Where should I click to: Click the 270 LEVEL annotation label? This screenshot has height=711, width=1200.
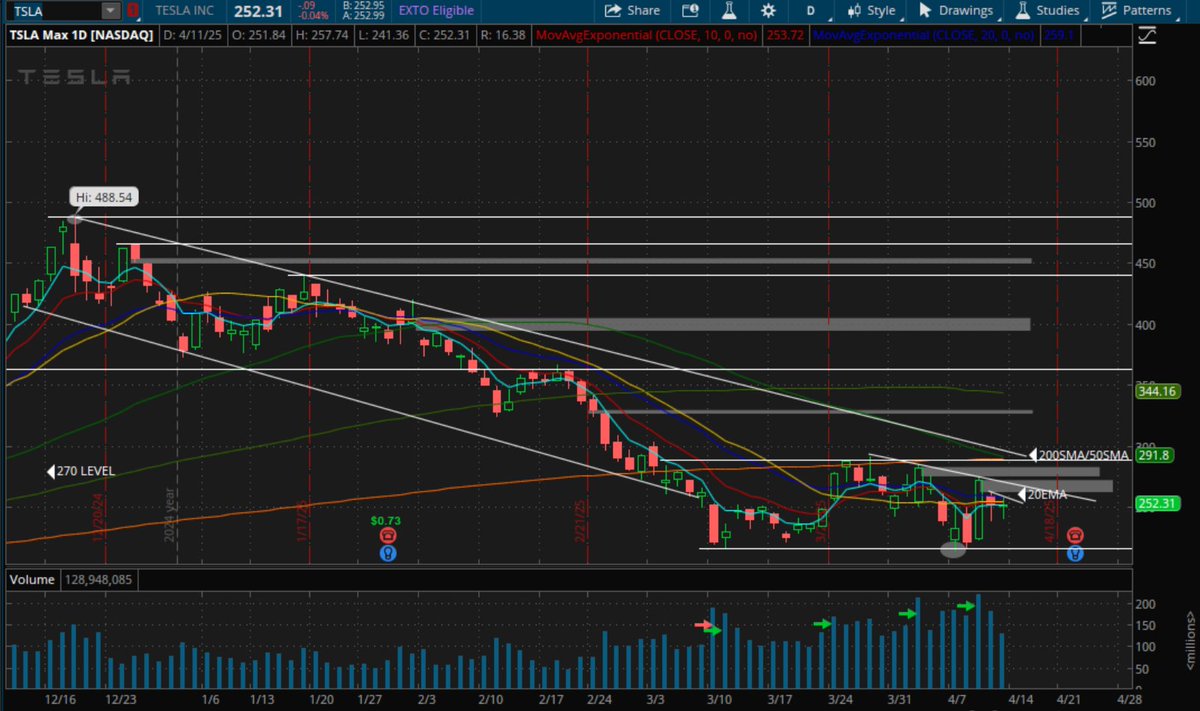pos(86,471)
